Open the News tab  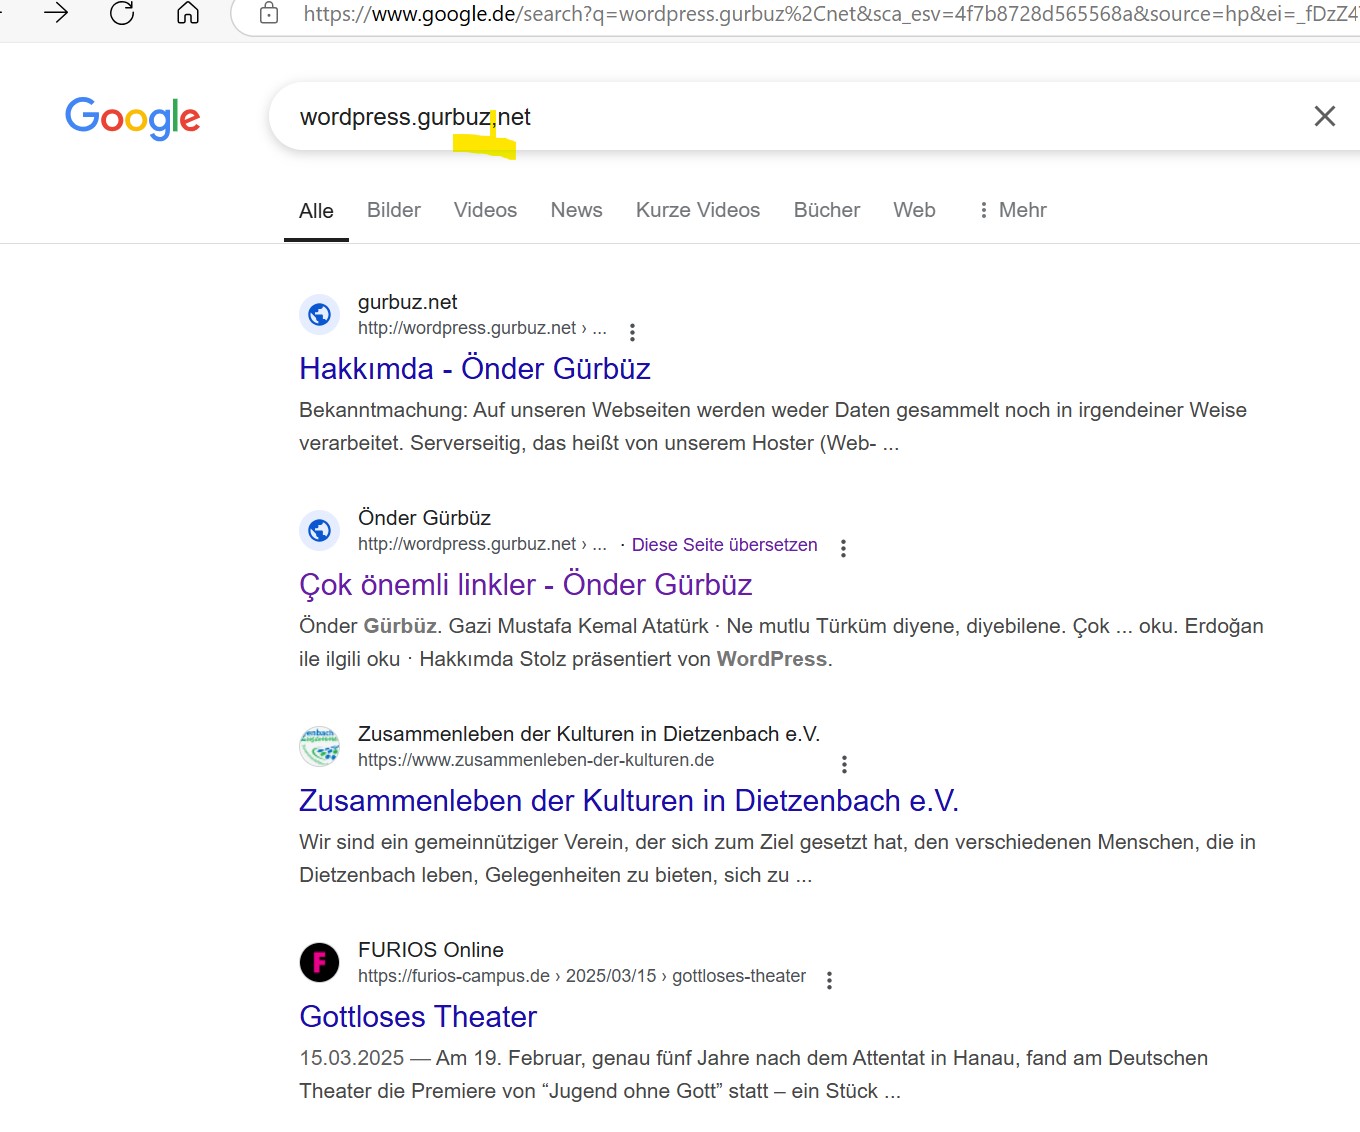tap(576, 210)
